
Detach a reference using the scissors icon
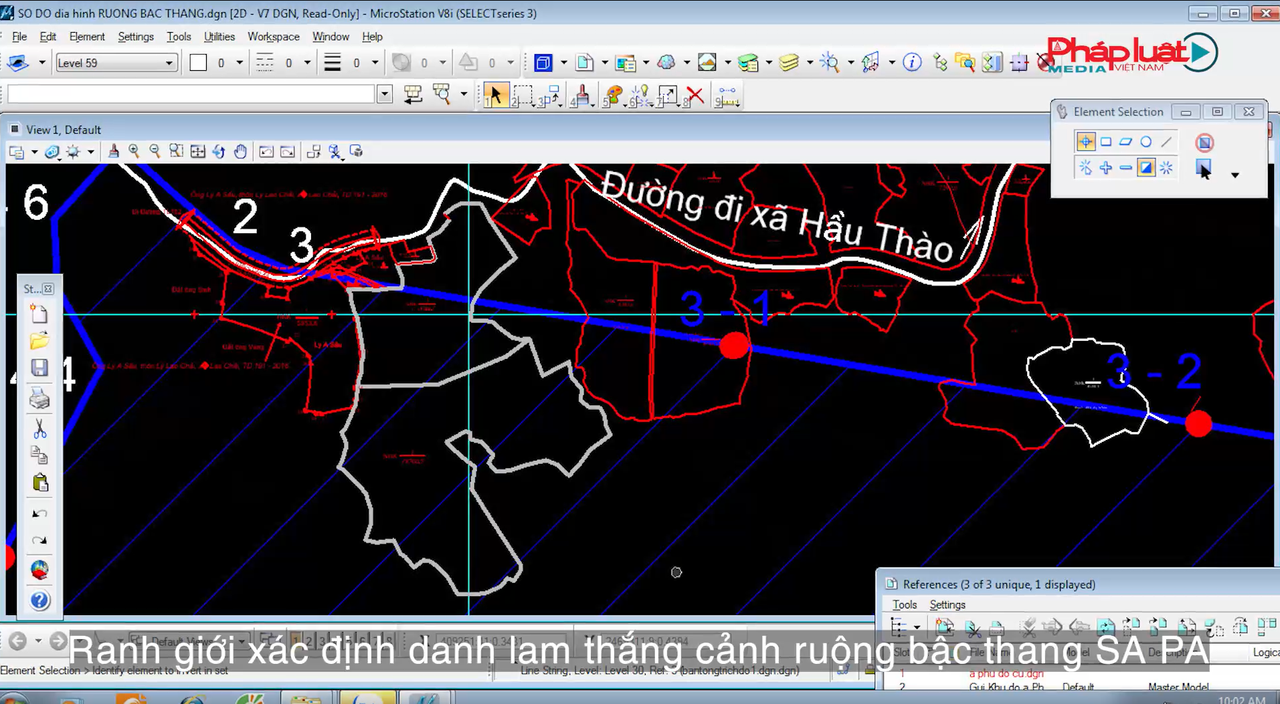coord(974,628)
